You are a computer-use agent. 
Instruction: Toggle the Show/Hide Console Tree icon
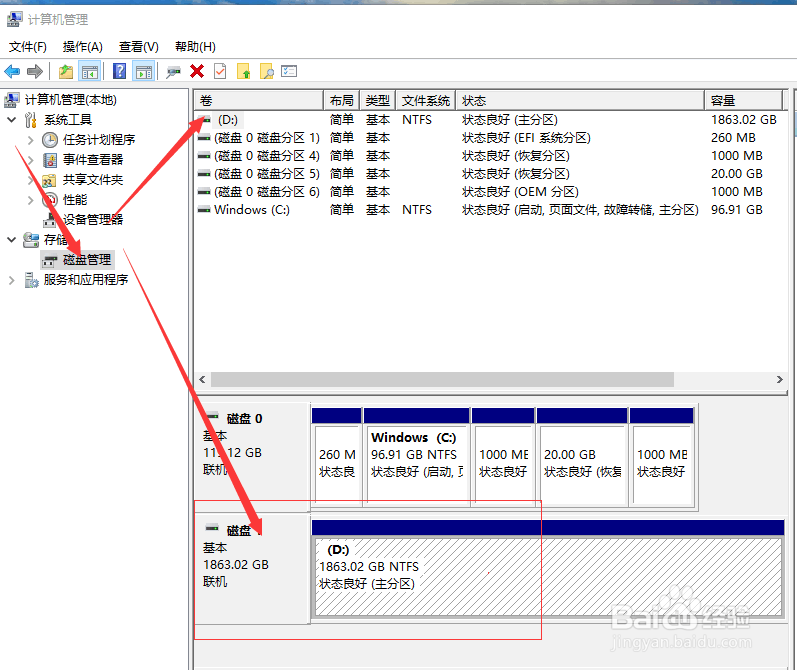[90, 72]
